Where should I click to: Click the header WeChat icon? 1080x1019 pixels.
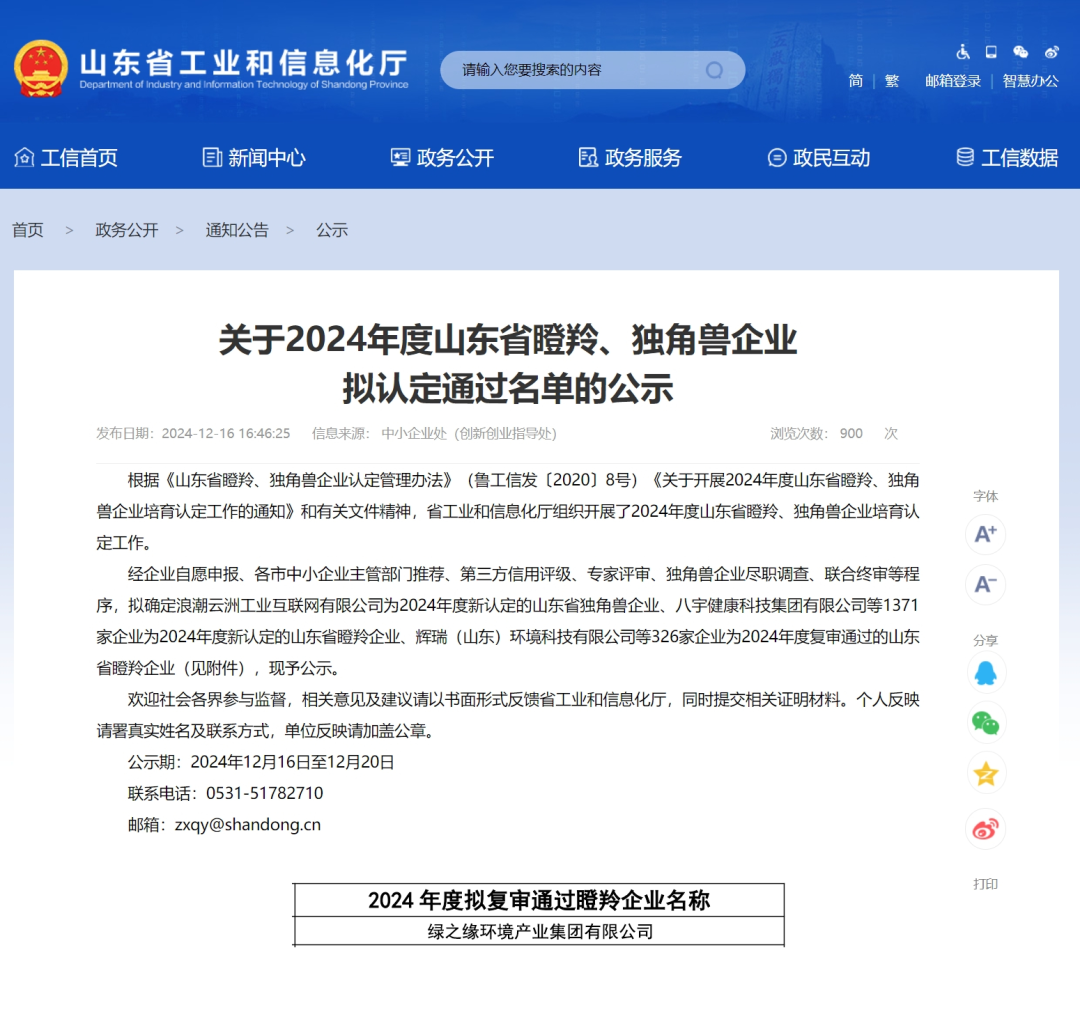pyautogui.click(x=1020, y=52)
